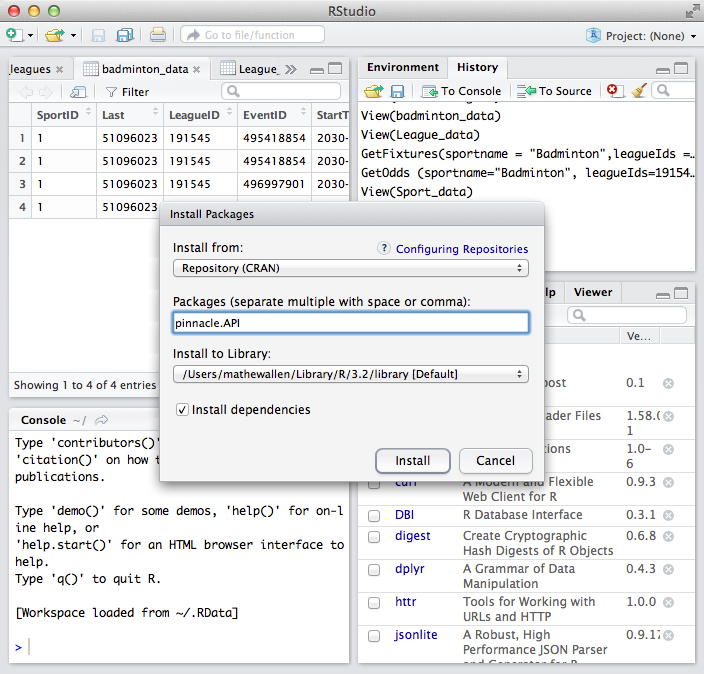704x674 pixels.
Task: Click the Save document icon
Action: [98, 35]
